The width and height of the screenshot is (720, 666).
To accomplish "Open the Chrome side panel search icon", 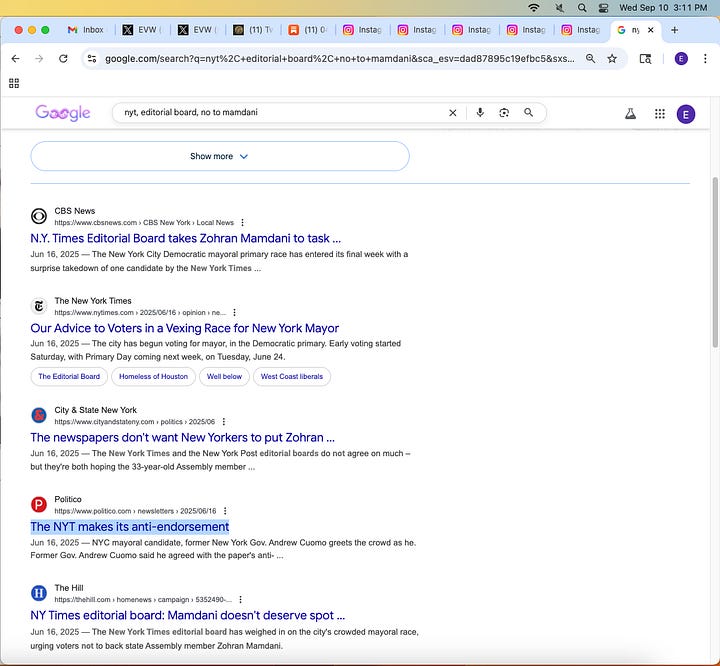I will pos(645,59).
